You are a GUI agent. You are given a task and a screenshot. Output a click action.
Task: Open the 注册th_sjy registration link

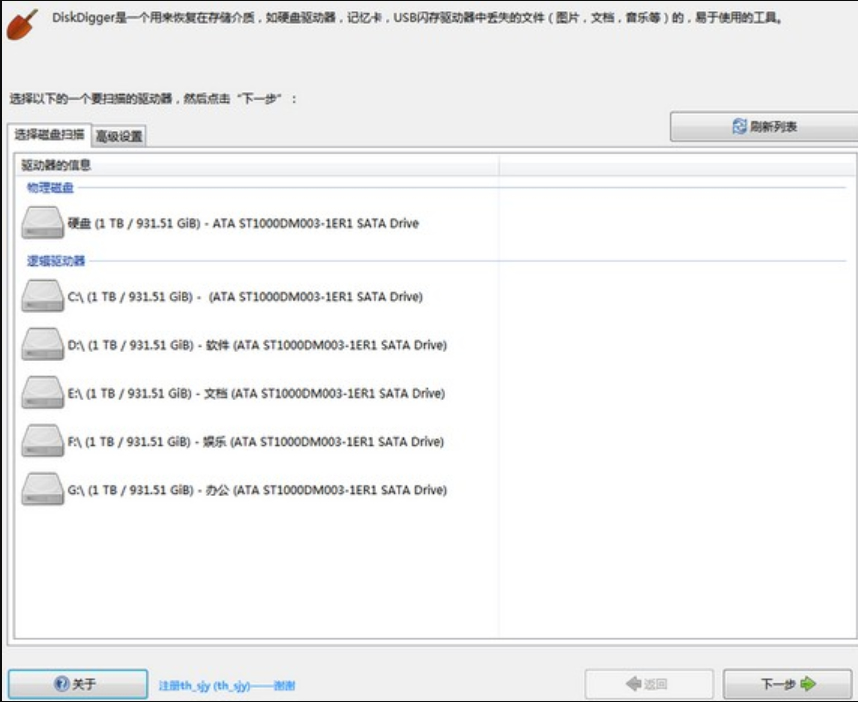tap(226, 686)
